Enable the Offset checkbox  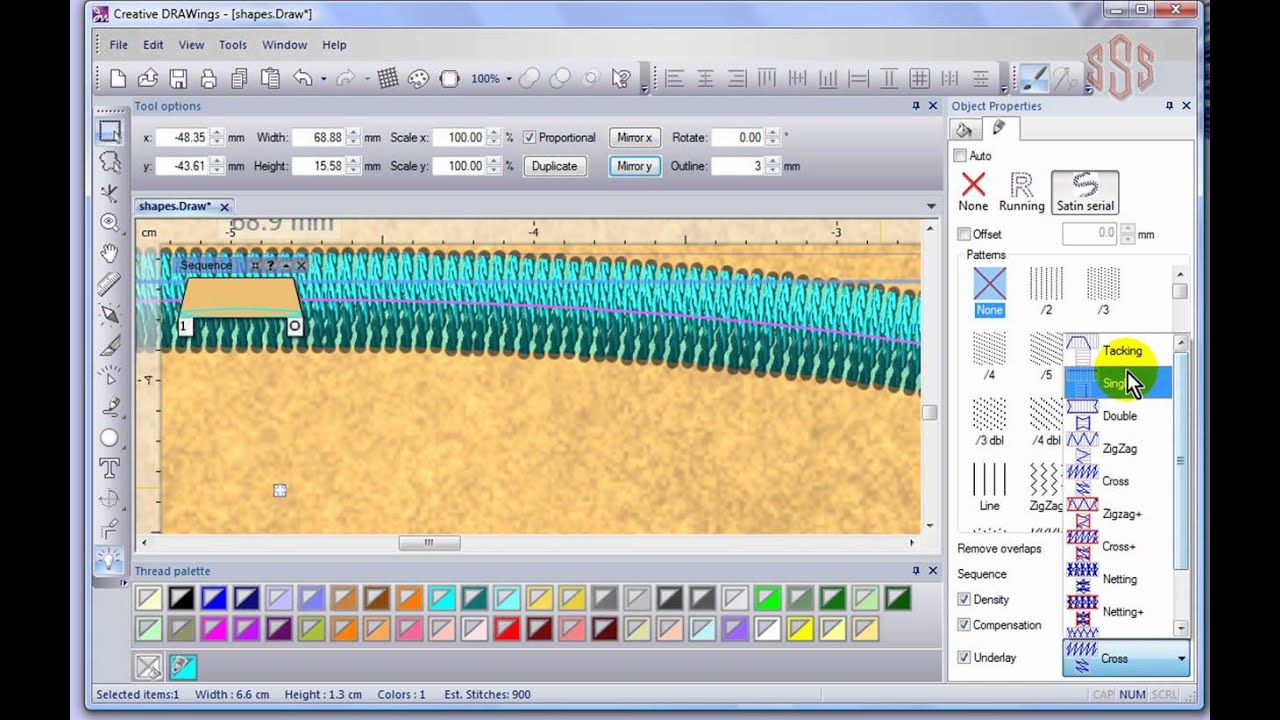964,234
